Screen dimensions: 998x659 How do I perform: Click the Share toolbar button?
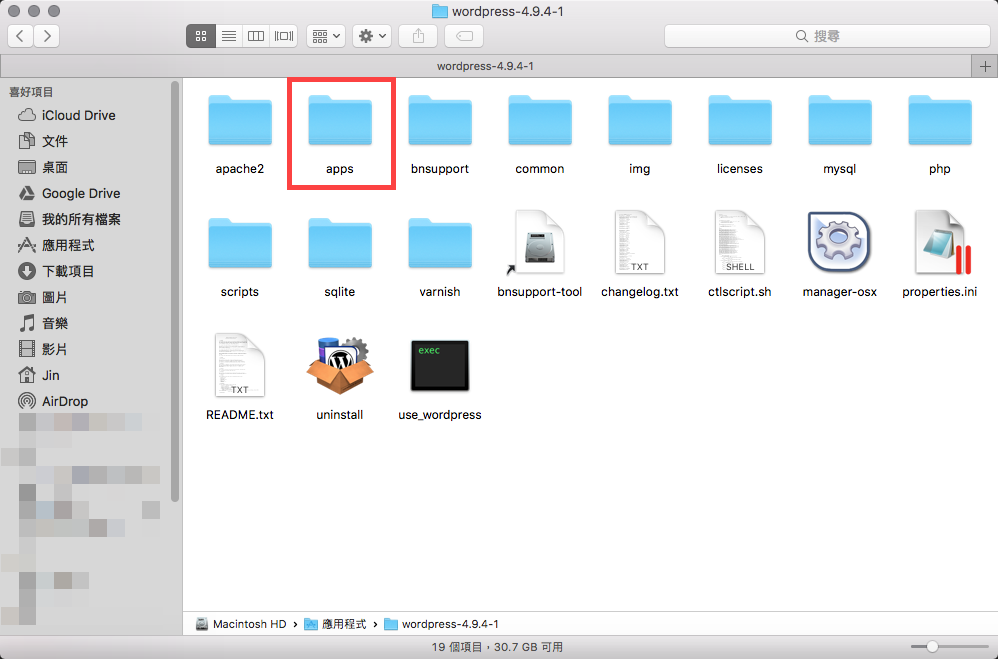coord(418,36)
